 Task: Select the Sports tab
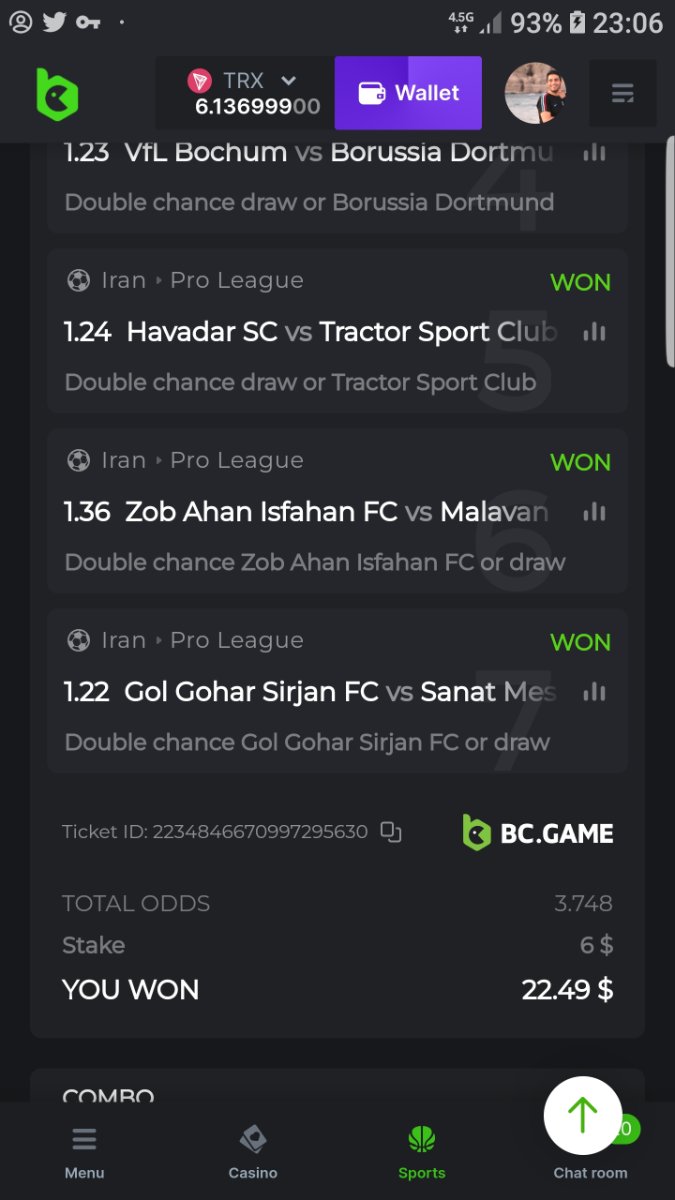422,1152
